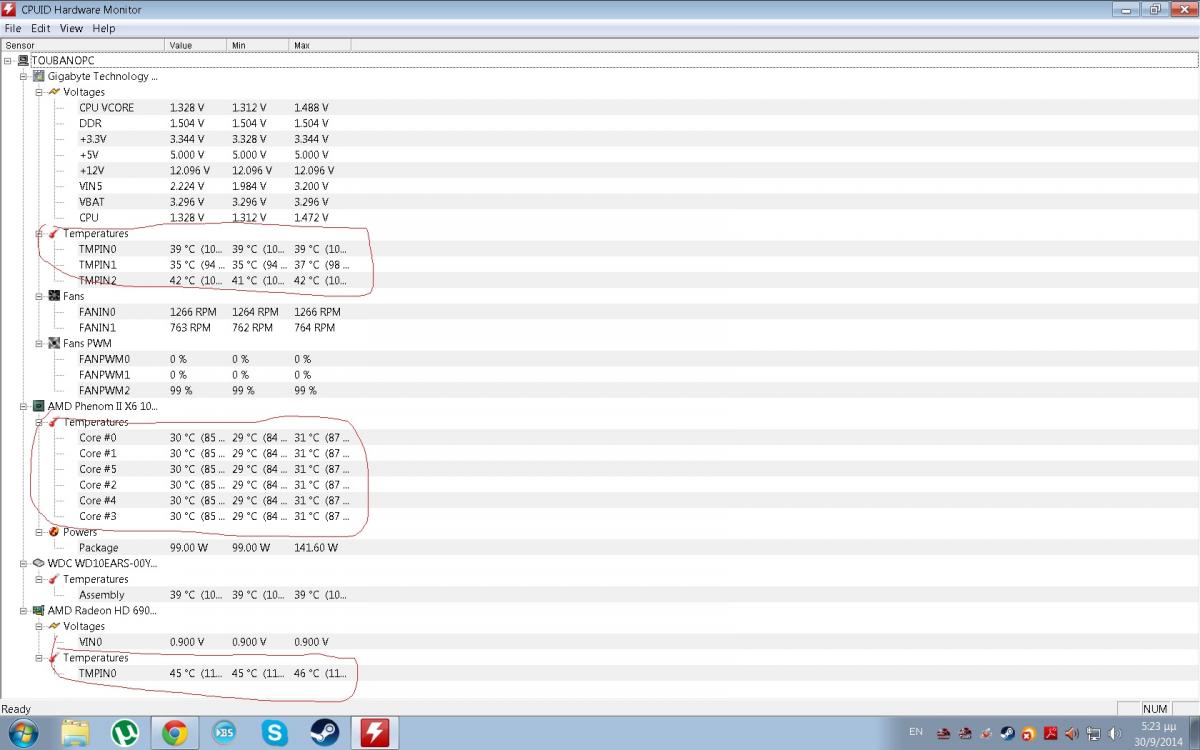Click the AMD Radeon graphics card icon
This screenshot has height=750, width=1200.
[39, 610]
